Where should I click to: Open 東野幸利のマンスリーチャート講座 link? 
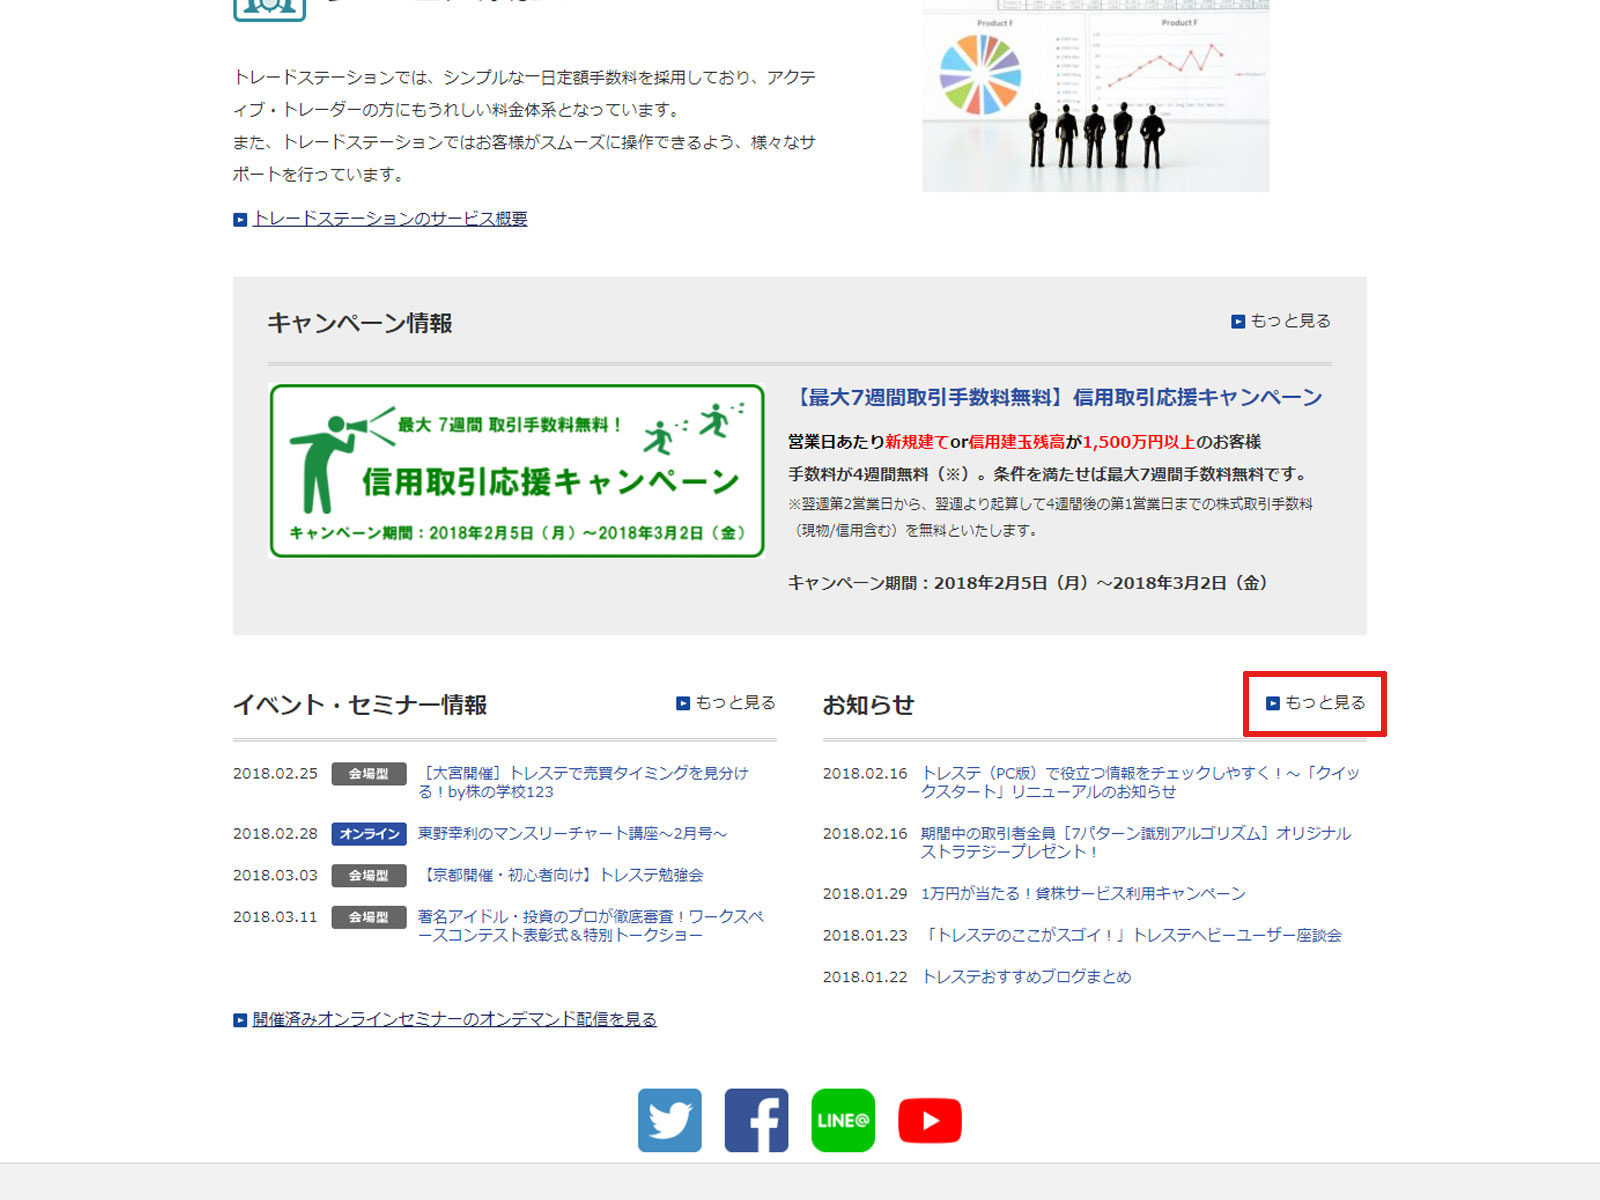coord(572,833)
